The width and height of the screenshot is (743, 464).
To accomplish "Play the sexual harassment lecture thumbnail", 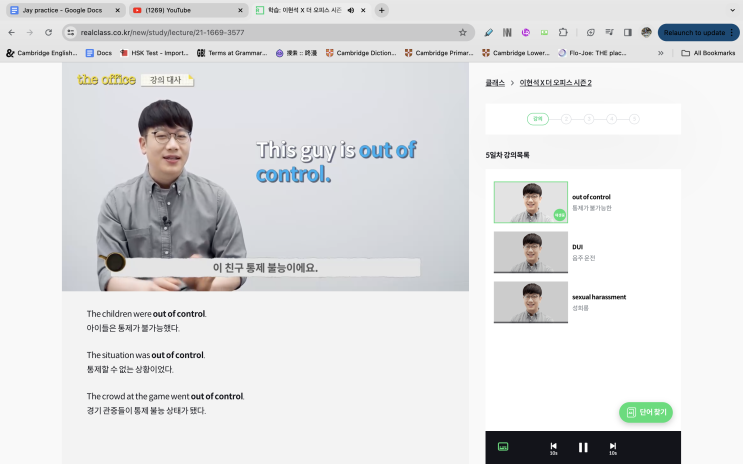I will coord(531,302).
